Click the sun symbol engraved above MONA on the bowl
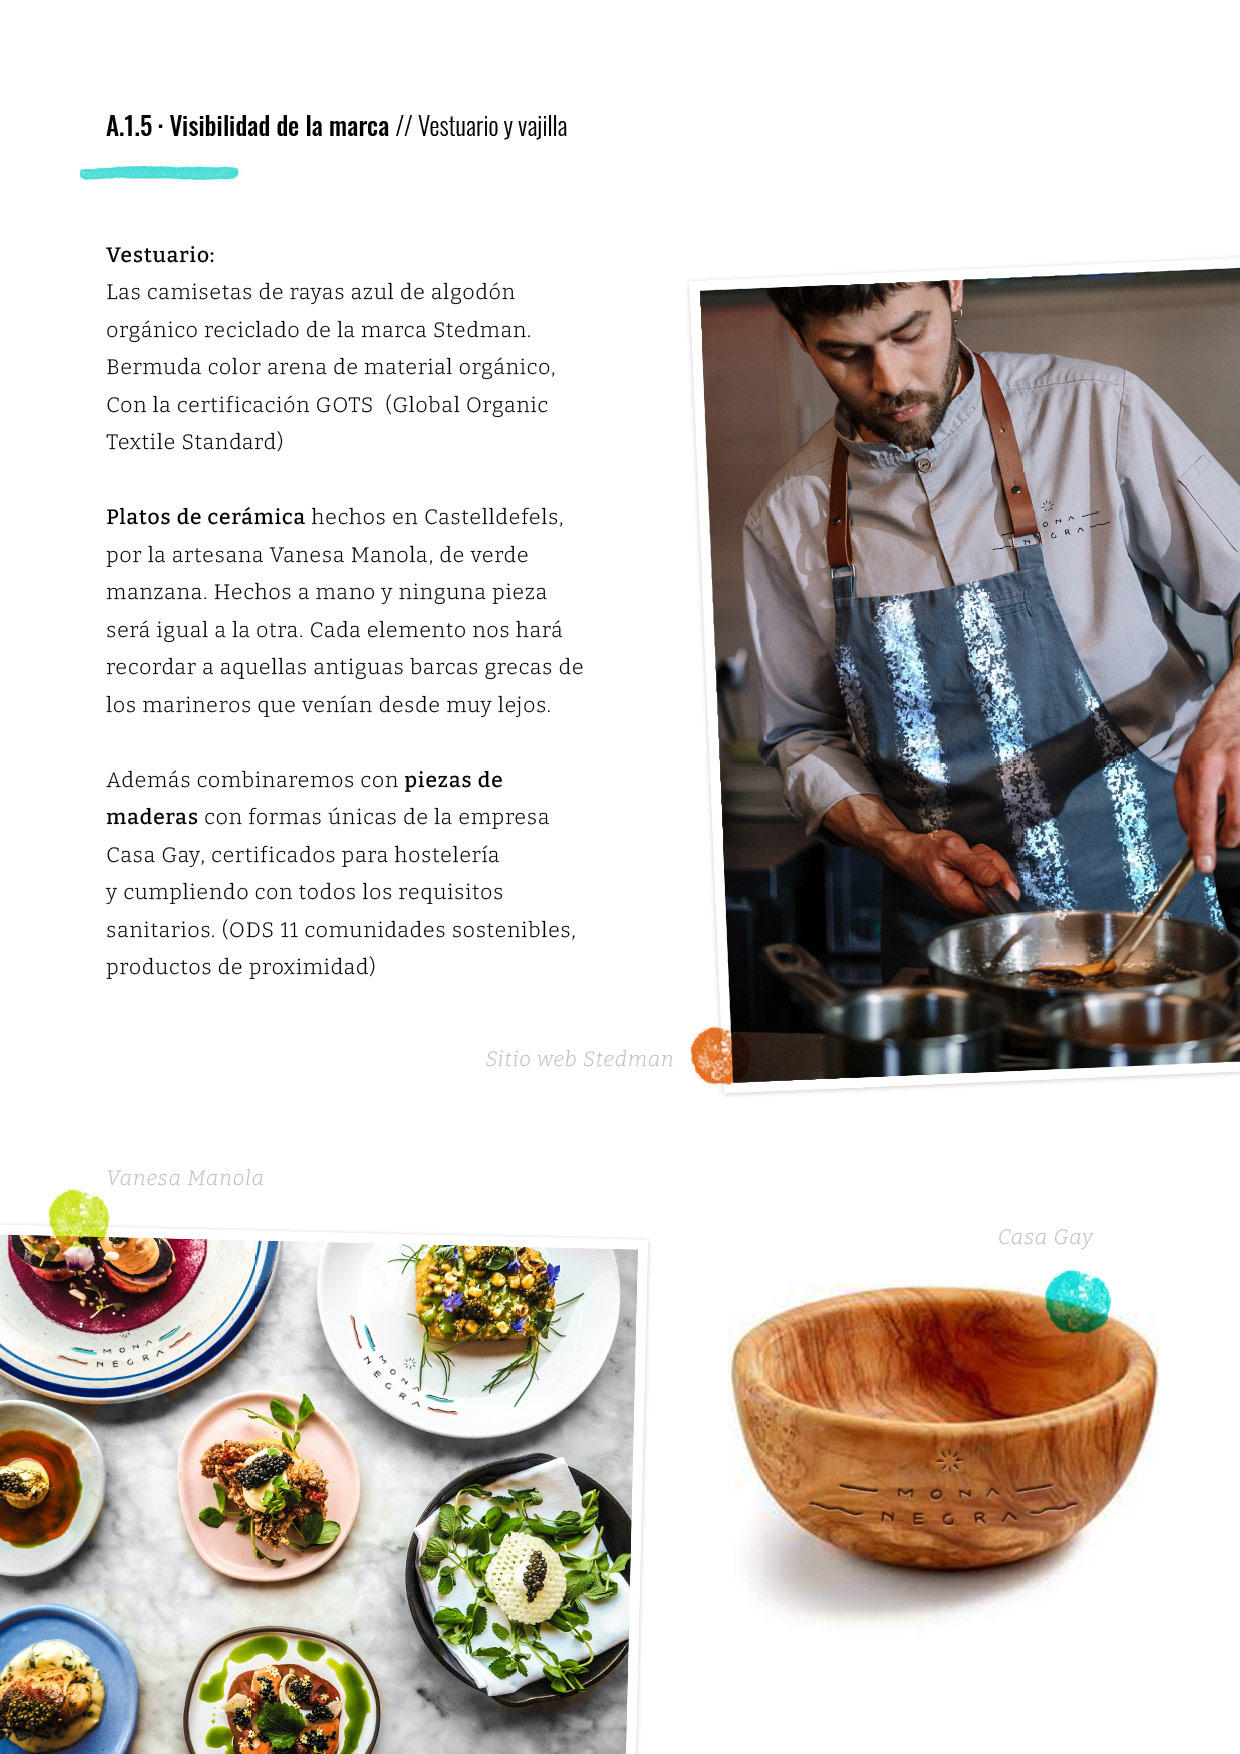Screen dimensions: 1240x1754 click(949, 1460)
